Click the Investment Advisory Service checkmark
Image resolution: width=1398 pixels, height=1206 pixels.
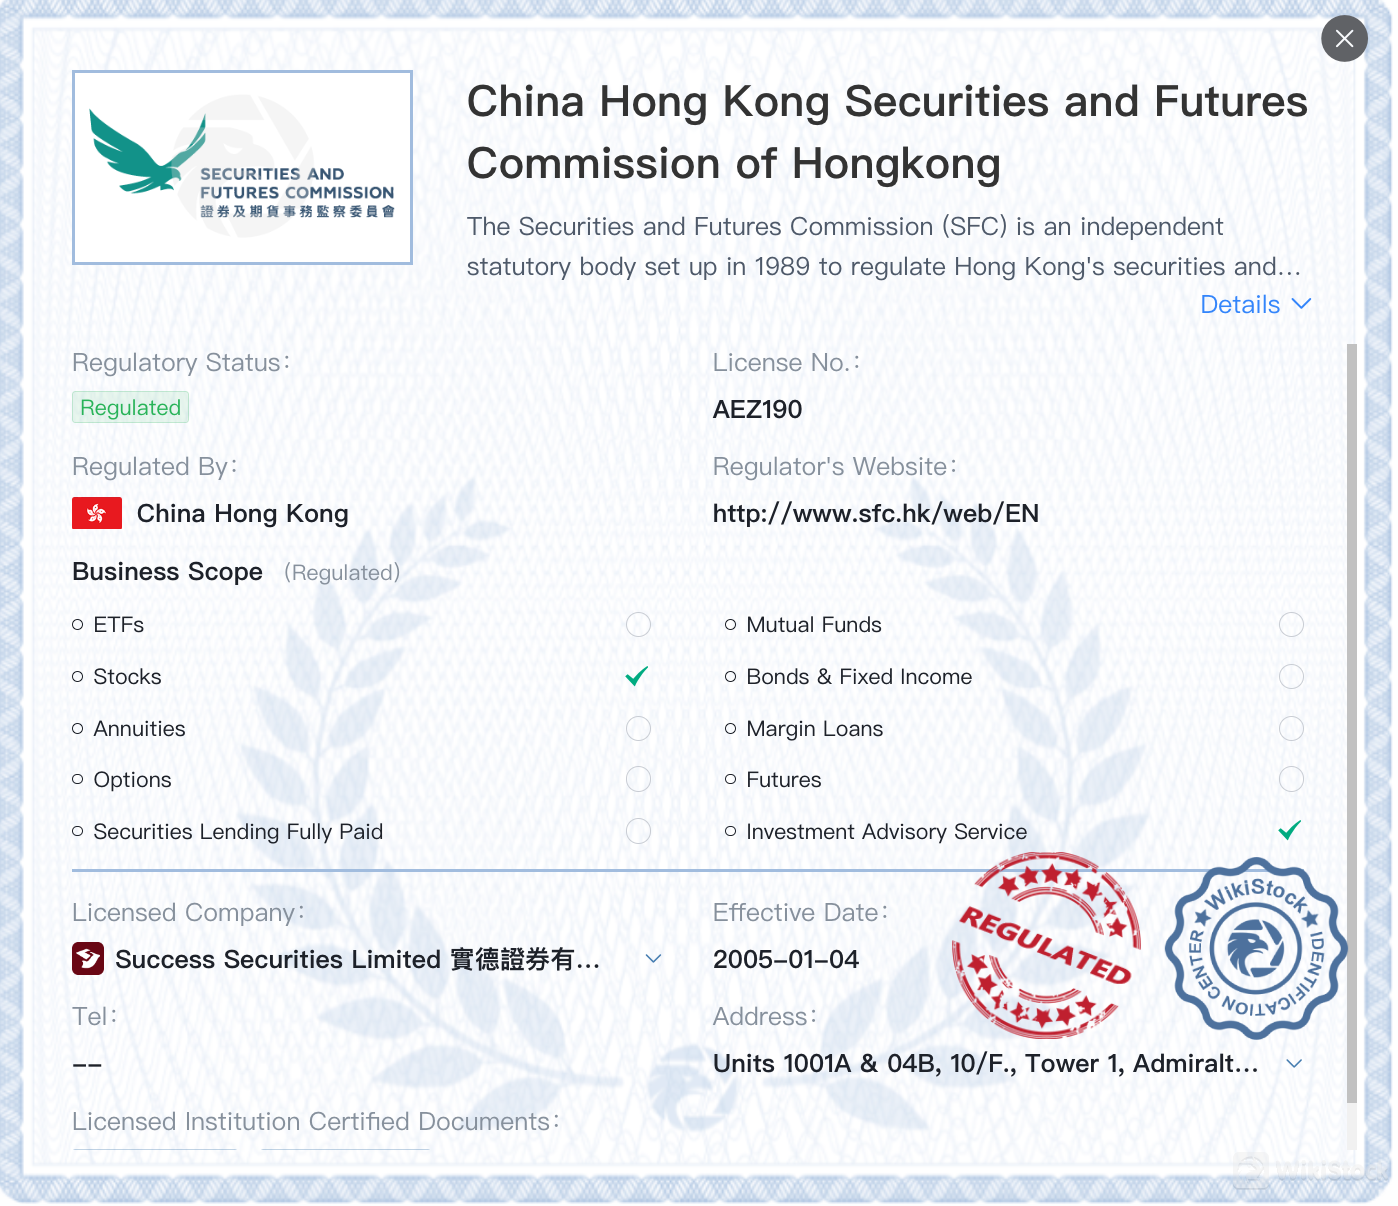1290,830
